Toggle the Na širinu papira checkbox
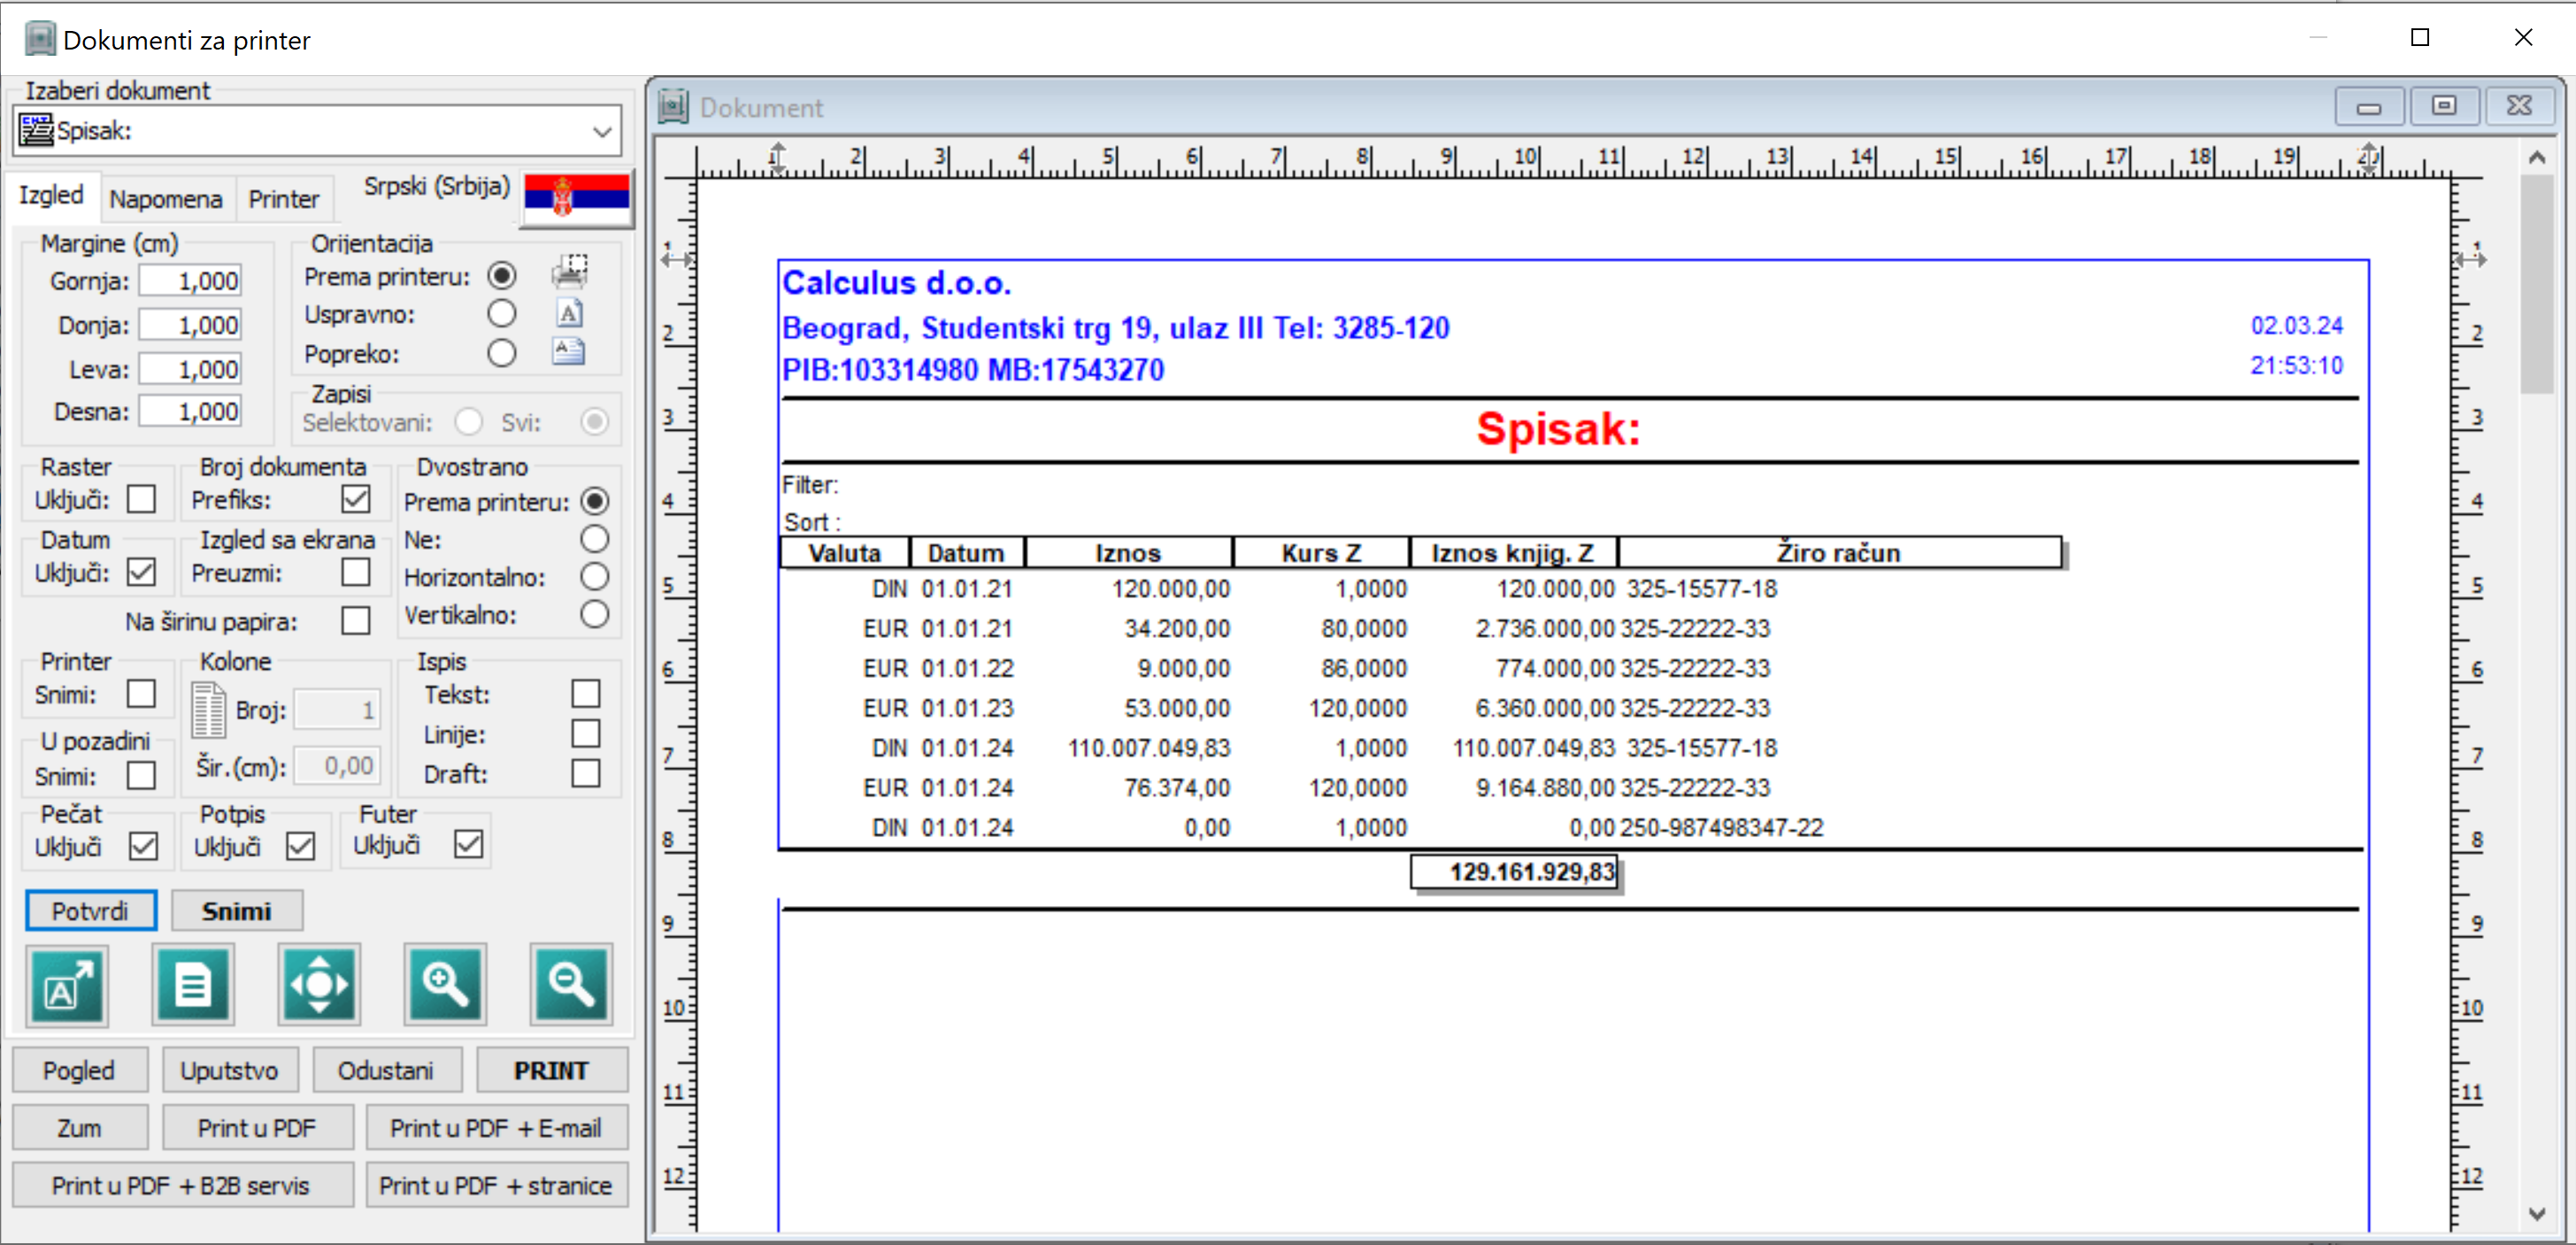The height and width of the screenshot is (1245, 2576). tap(355, 621)
